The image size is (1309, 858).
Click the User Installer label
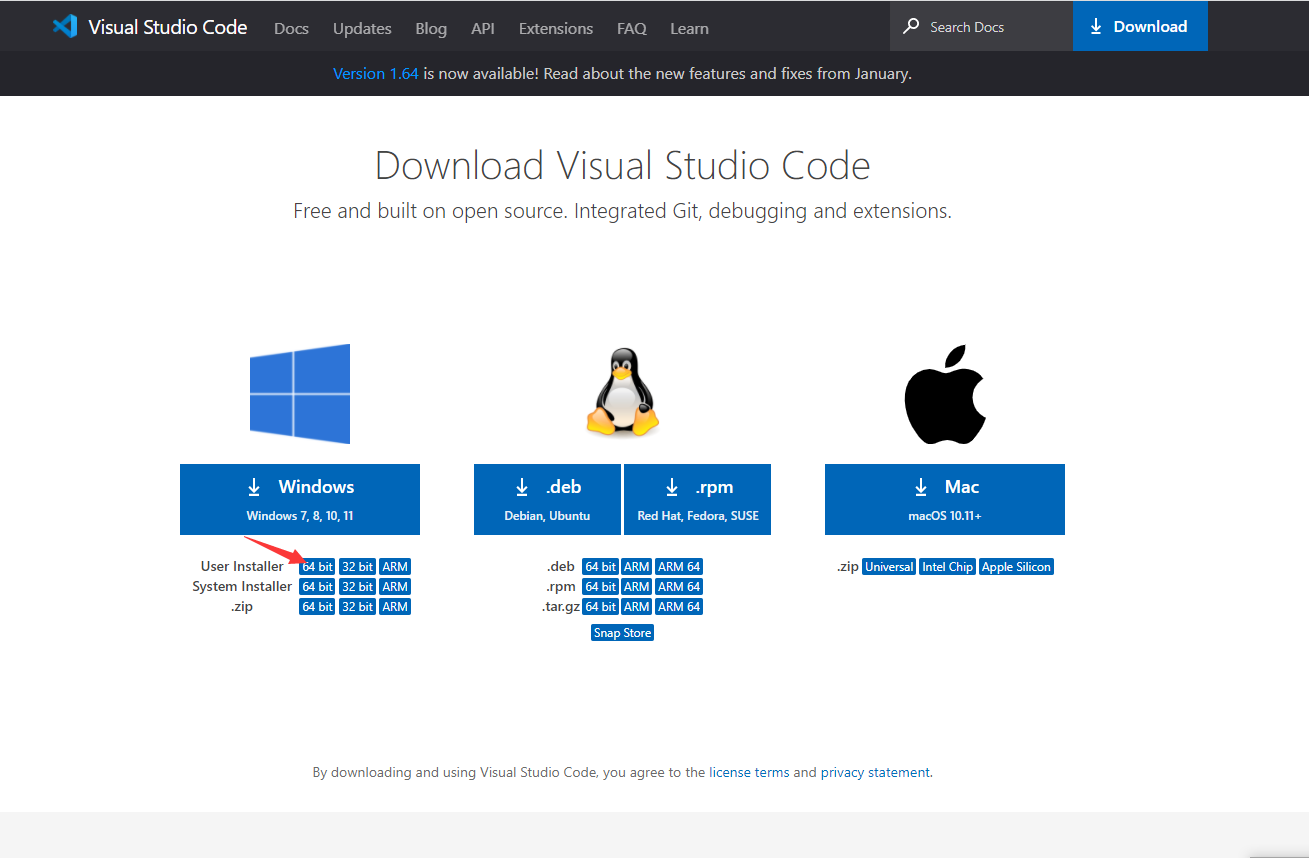coord(242,567)
